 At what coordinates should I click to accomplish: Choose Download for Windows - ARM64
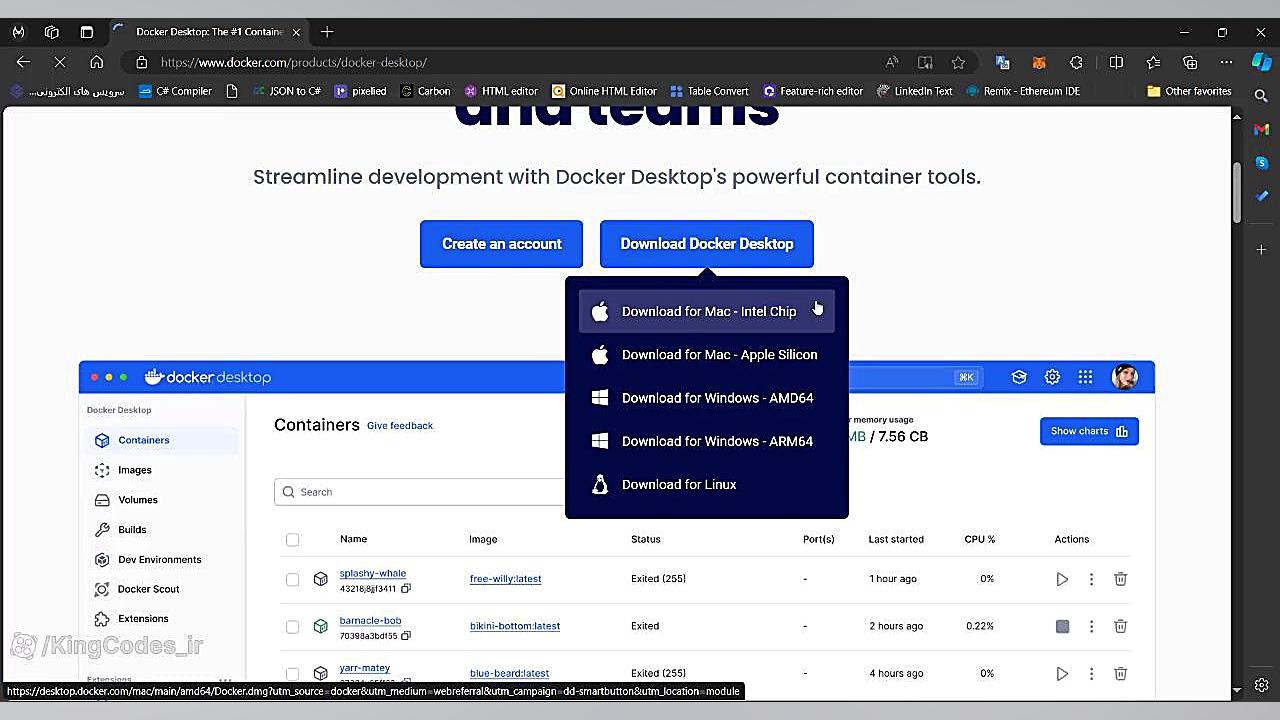coord(706,441)
